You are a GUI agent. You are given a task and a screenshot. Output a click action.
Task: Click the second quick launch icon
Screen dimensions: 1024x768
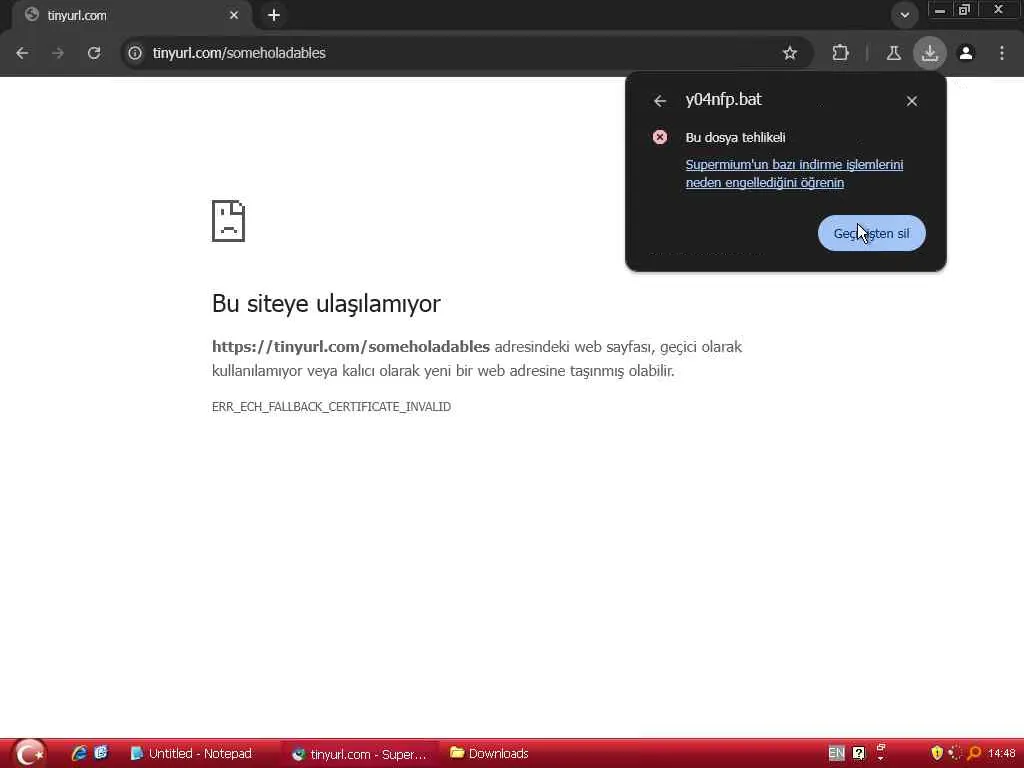(x=101, y=753)
